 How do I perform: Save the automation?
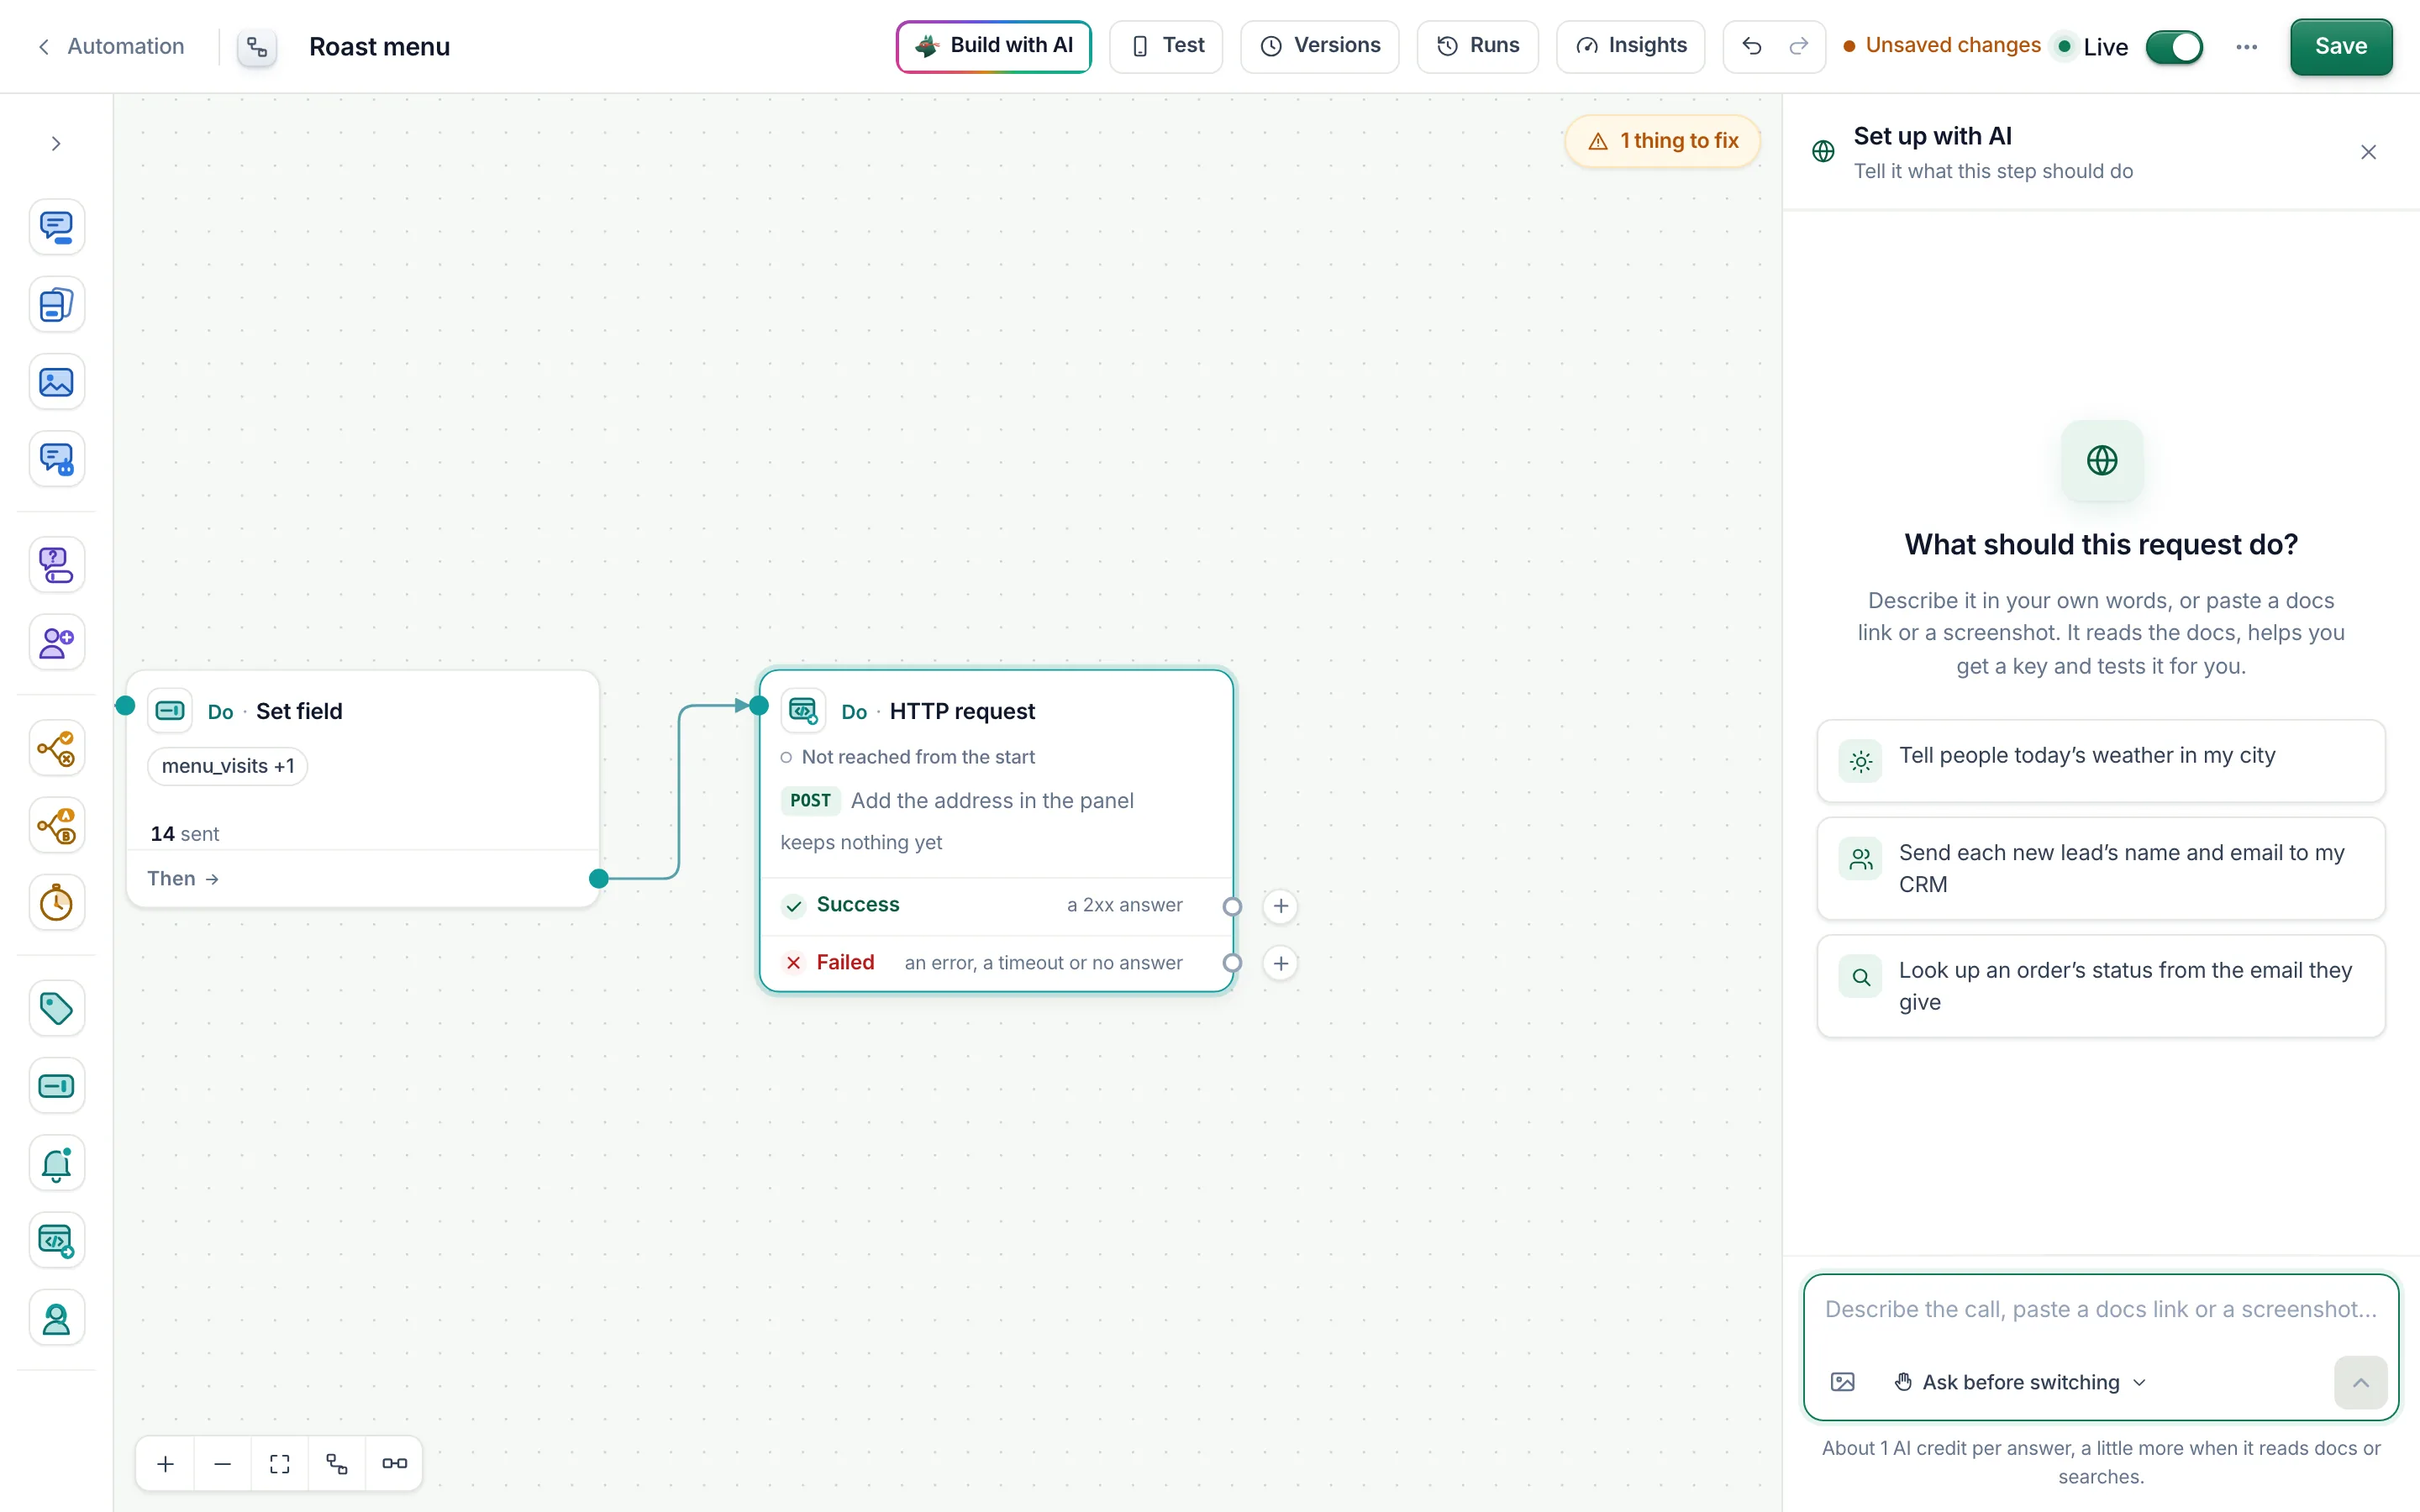click(2340, 46)
